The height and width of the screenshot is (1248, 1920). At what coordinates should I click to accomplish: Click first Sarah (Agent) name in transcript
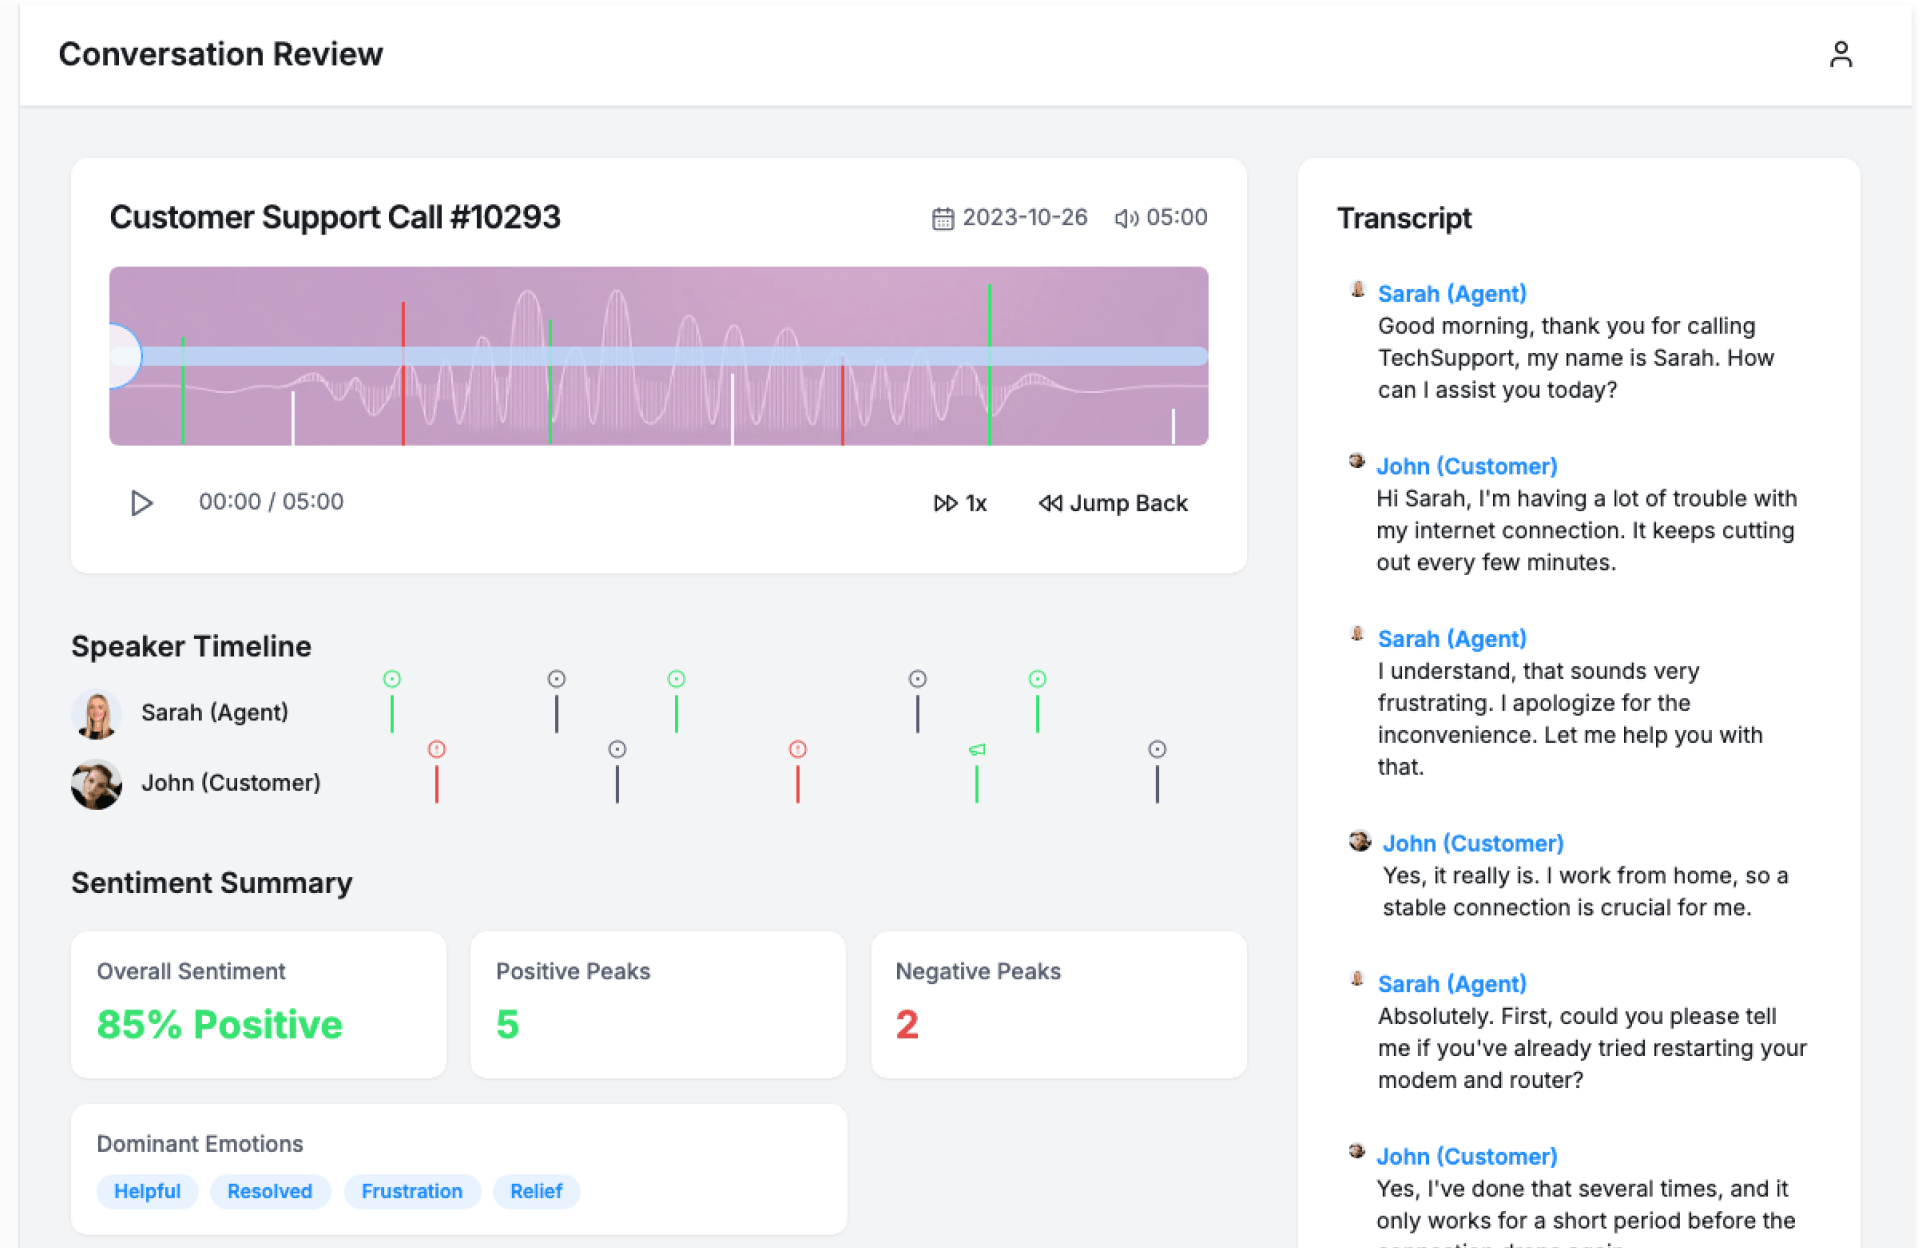(x=1451, y=294)
